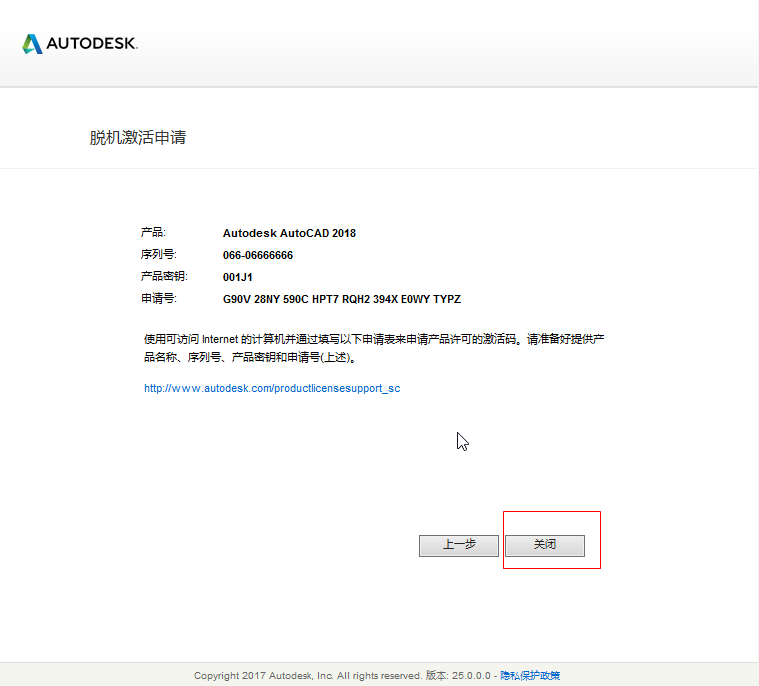Click the G90V segment of request code

coord(237,299)
